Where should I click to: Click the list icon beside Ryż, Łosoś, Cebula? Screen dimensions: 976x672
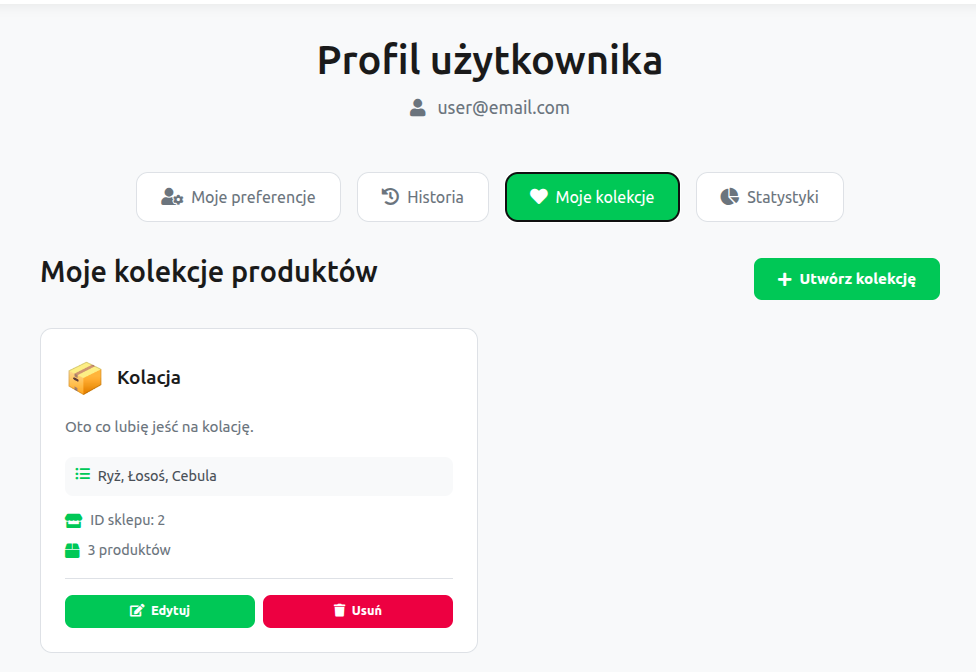coord(82,475)
